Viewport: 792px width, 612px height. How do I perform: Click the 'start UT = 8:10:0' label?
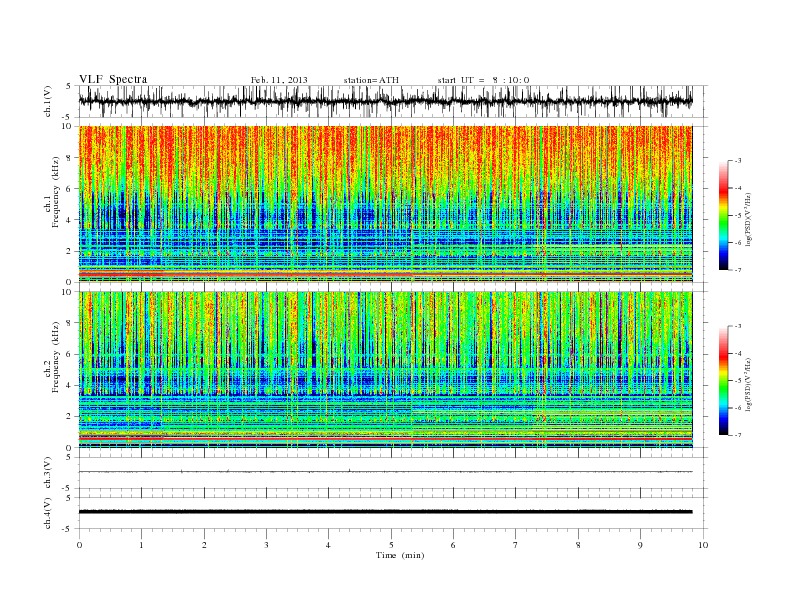pos(483,80)
